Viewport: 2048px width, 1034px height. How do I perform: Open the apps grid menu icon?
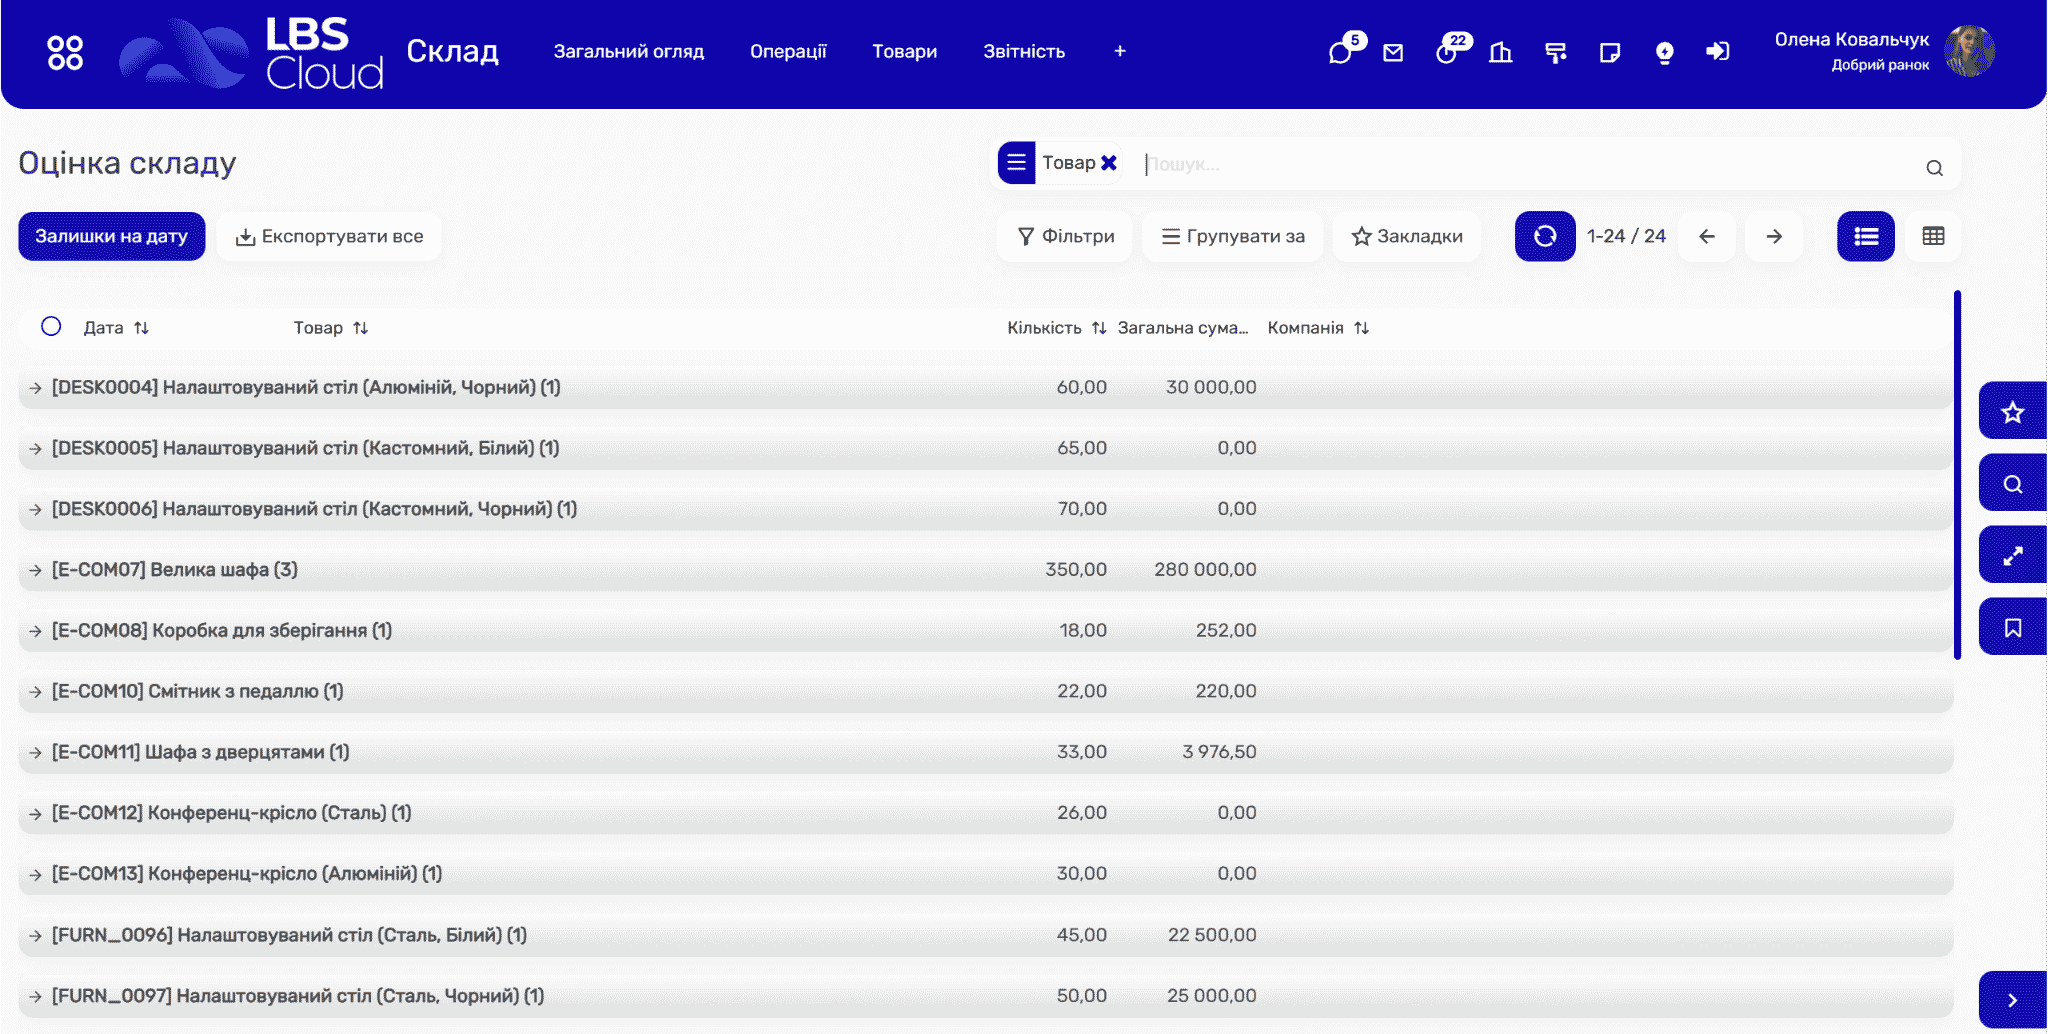tap(65, 52)
